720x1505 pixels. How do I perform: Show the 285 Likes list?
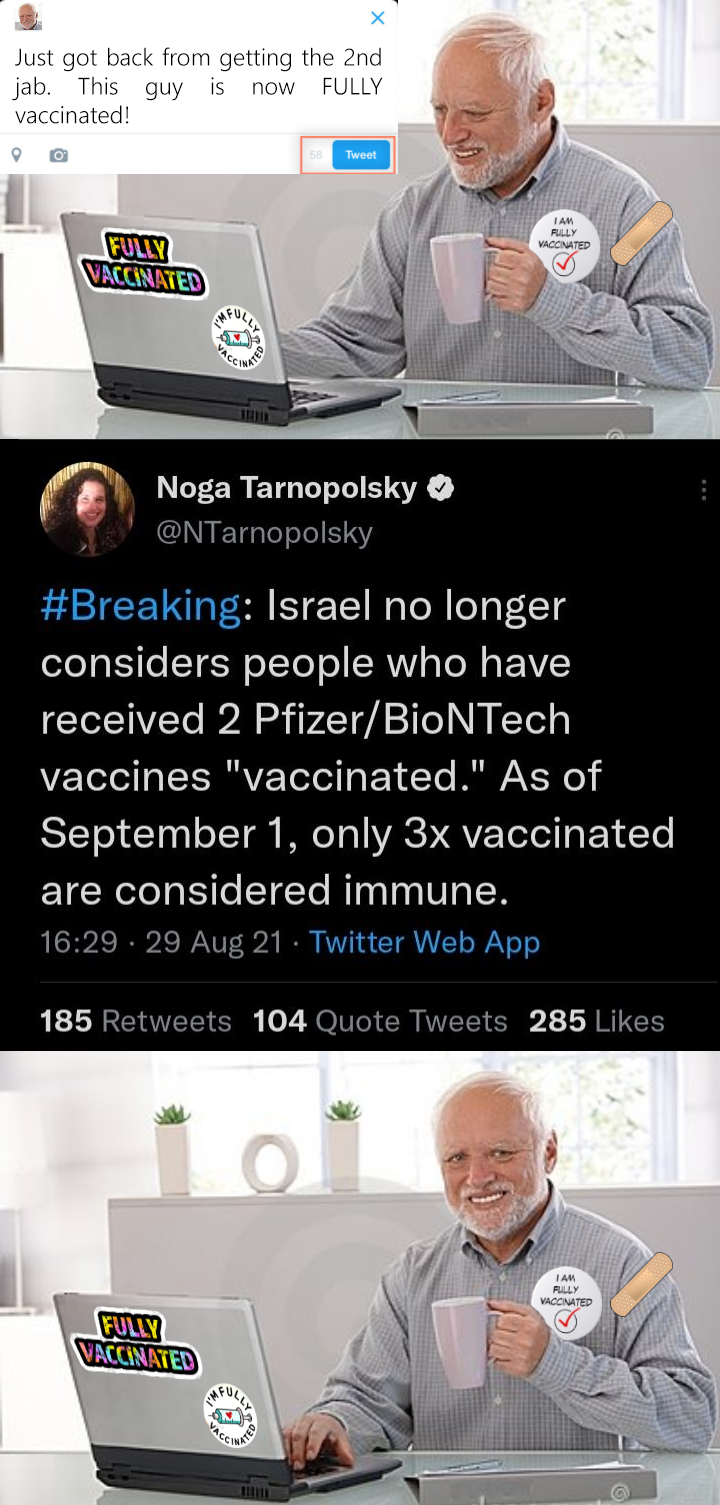[x=596, y=1021]
